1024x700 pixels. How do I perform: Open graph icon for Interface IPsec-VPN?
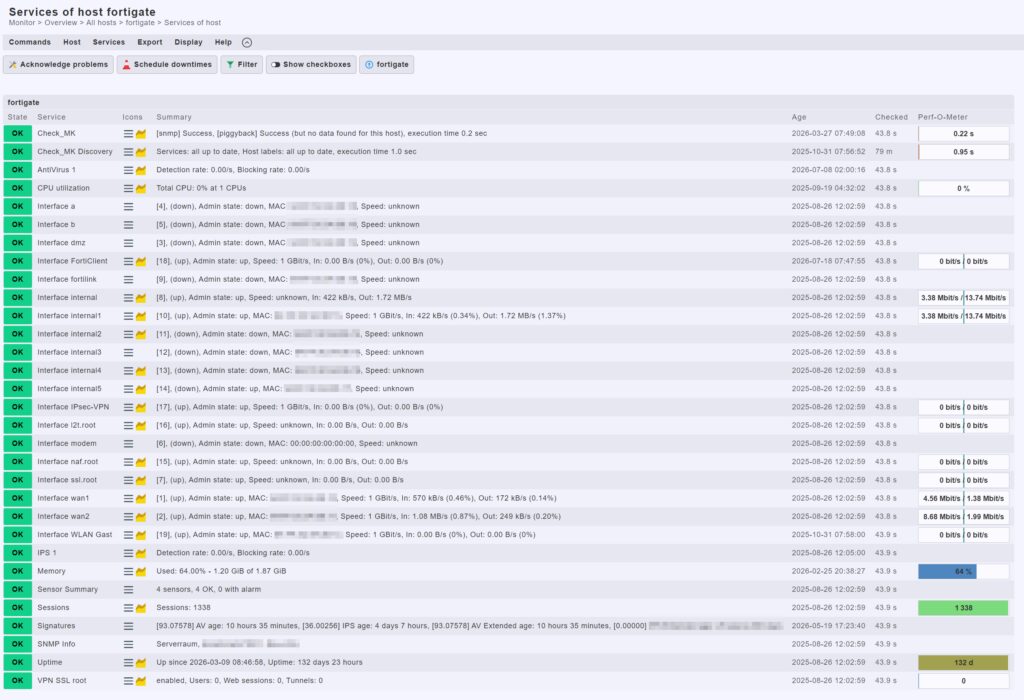tap(141, 407)
